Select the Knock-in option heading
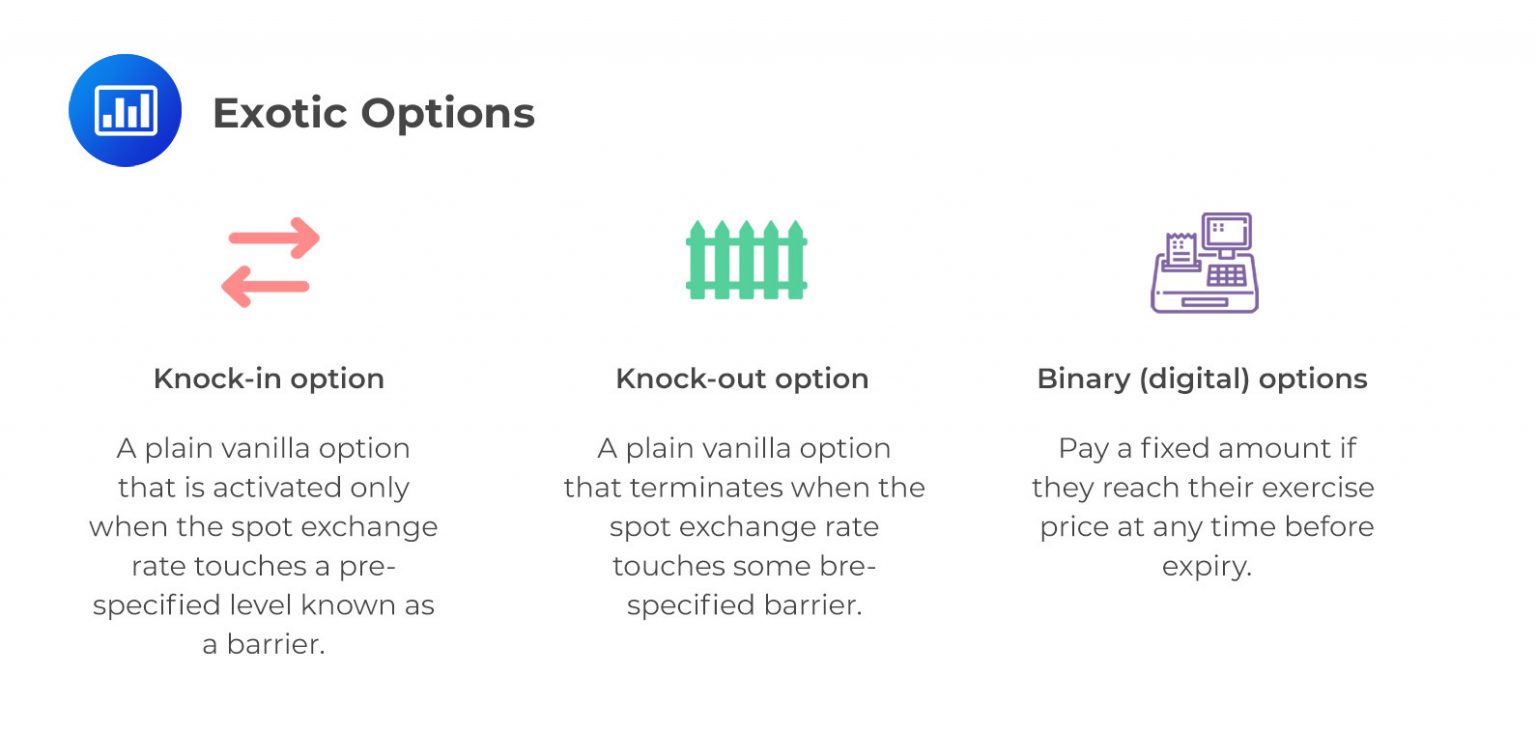This screenshot has width=1536, height=730. 268,379
